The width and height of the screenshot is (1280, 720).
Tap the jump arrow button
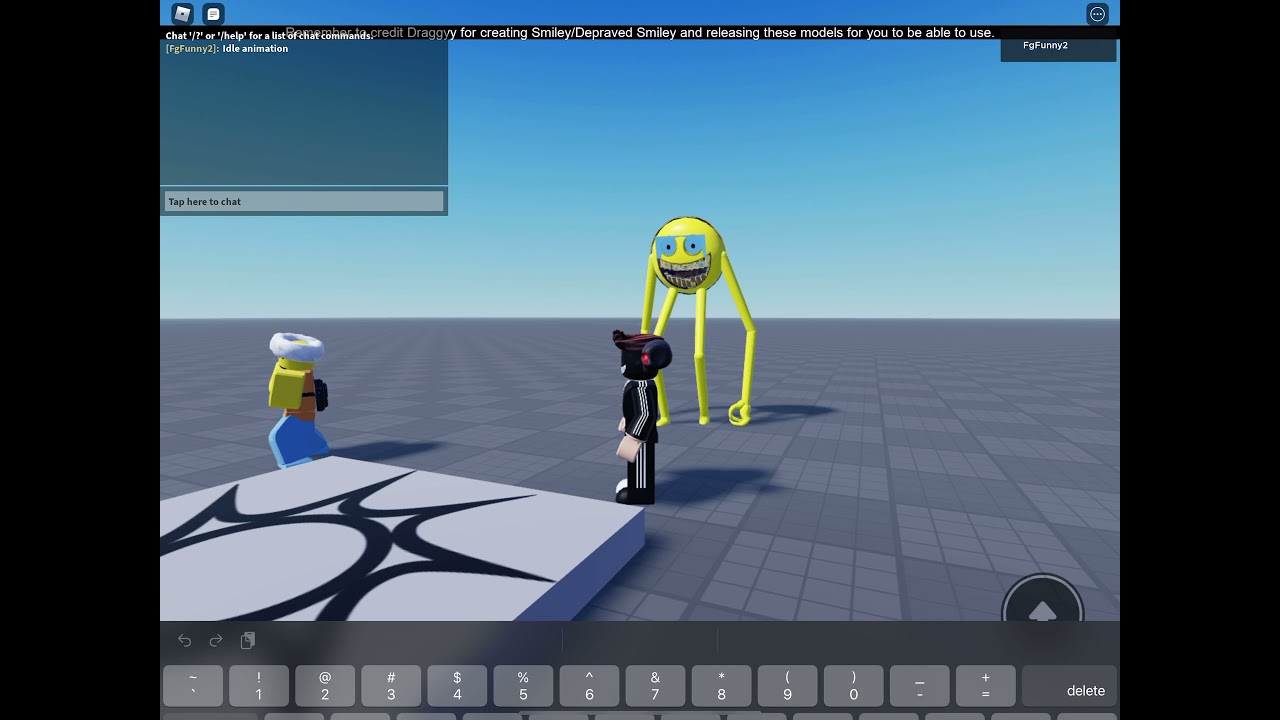(x=1042, y=611)
